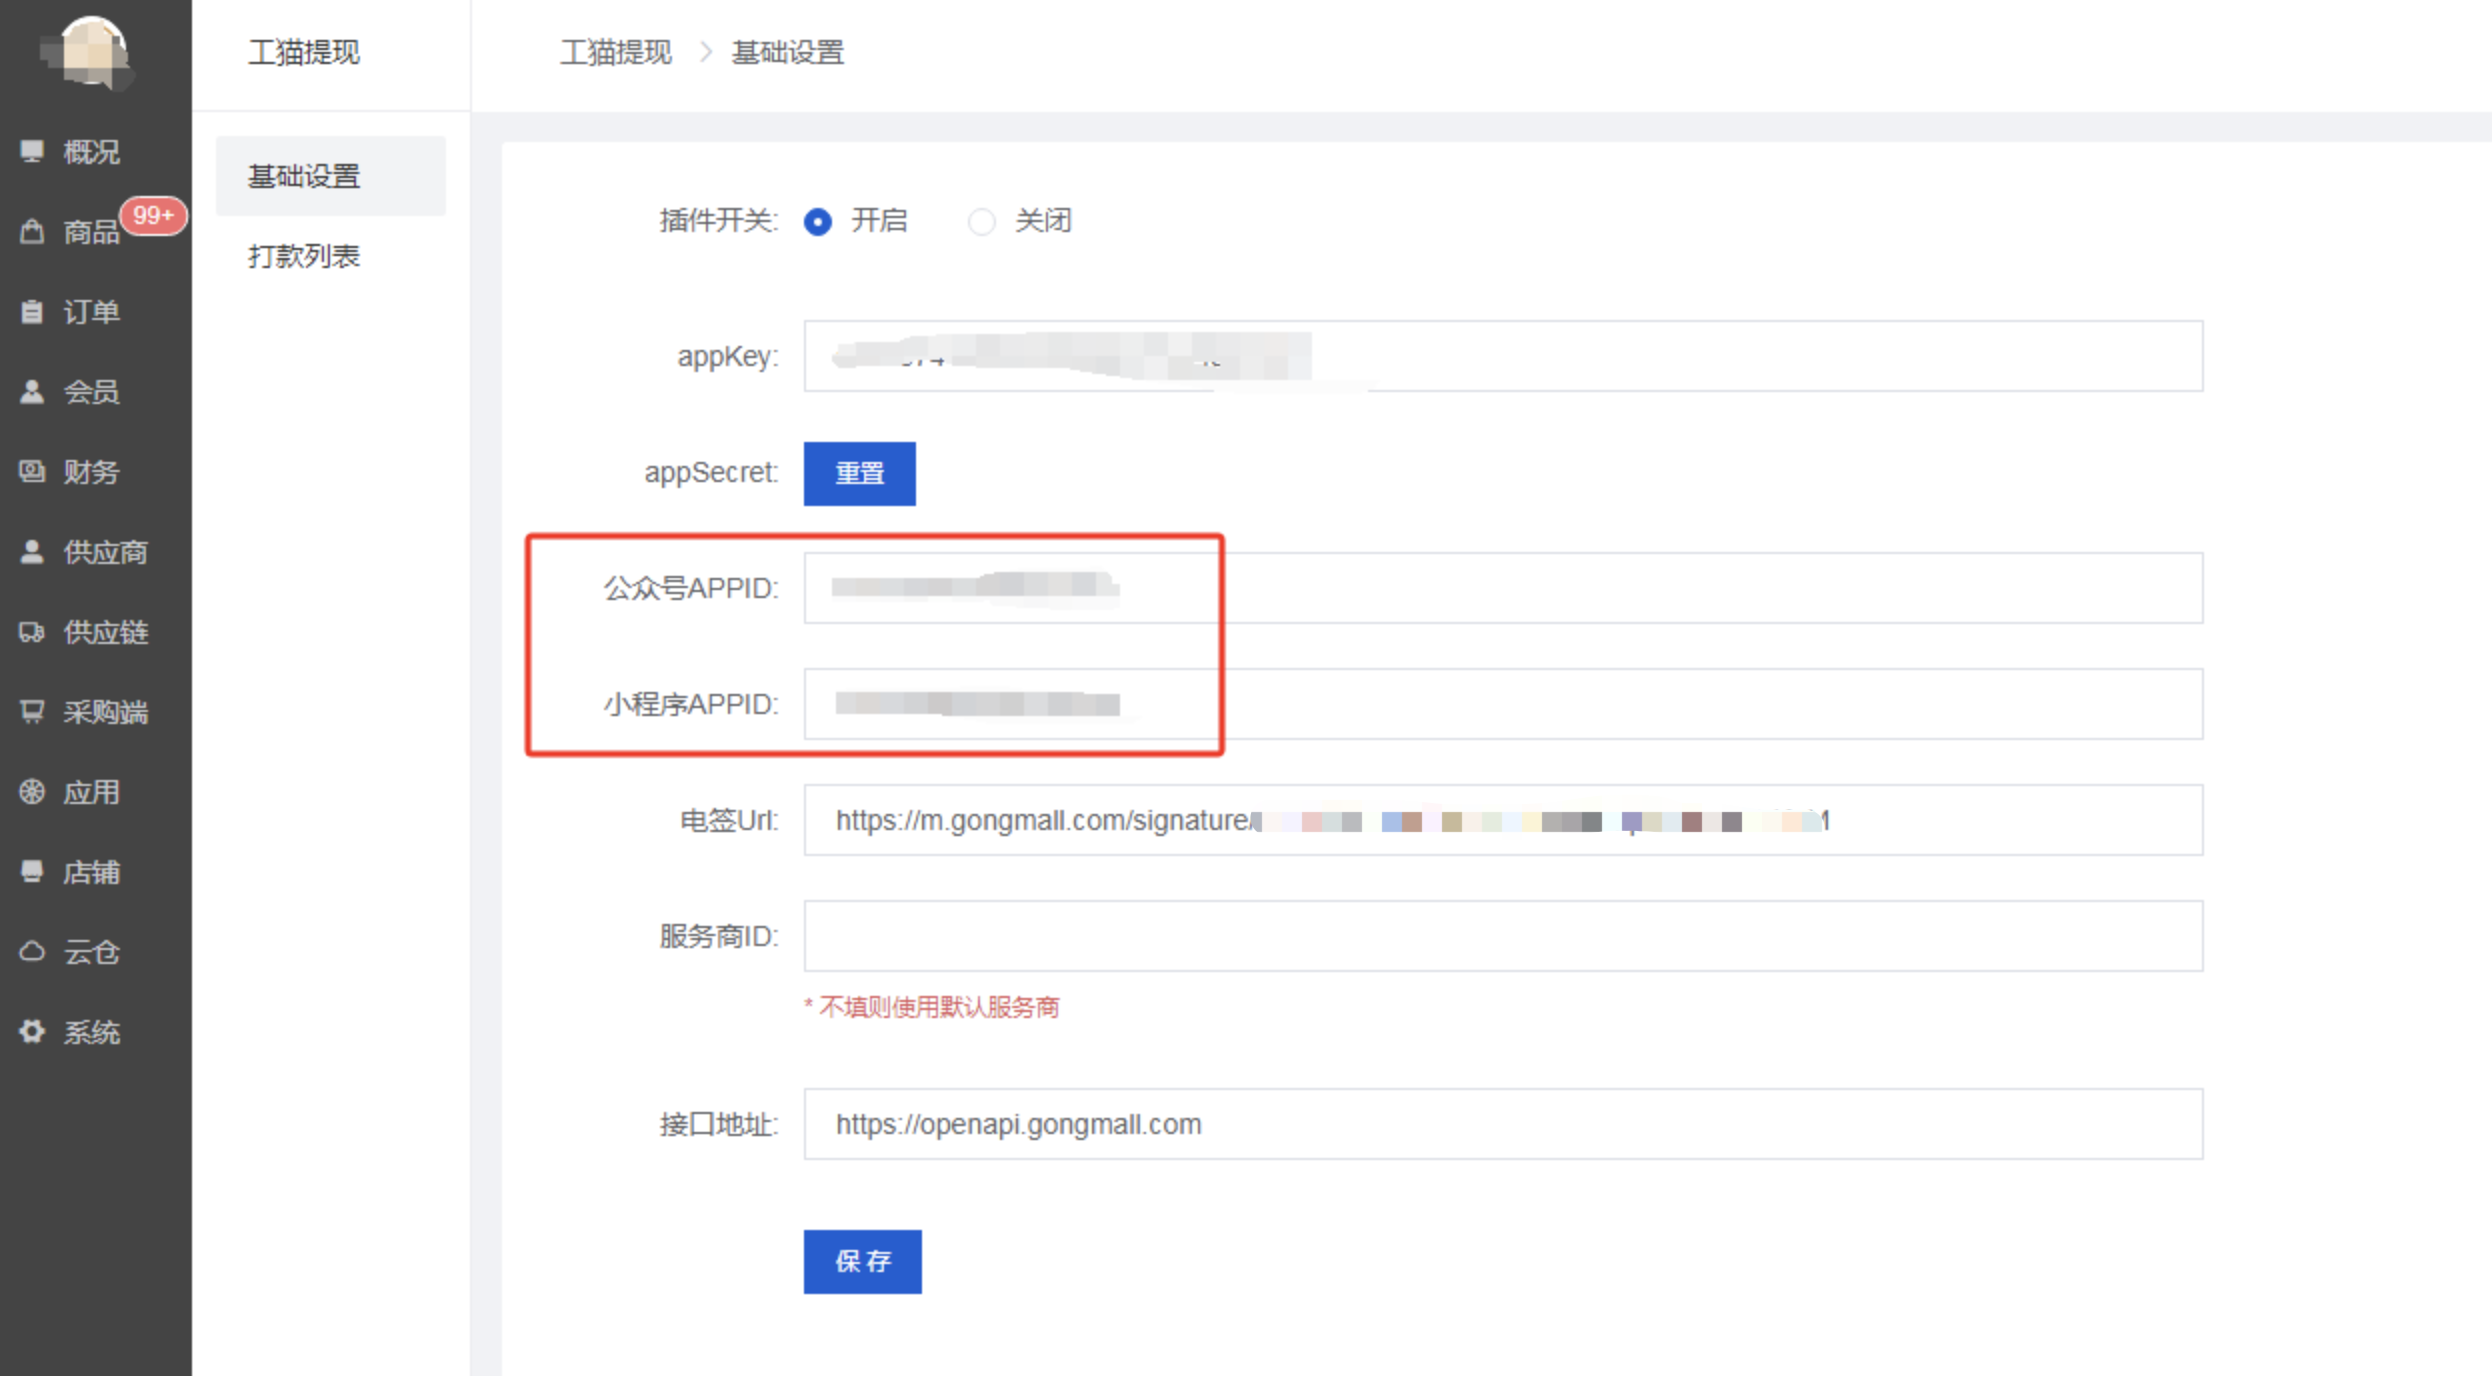Click the 订单 clipboard icon
The image size is (2492, 1376).
32,312
